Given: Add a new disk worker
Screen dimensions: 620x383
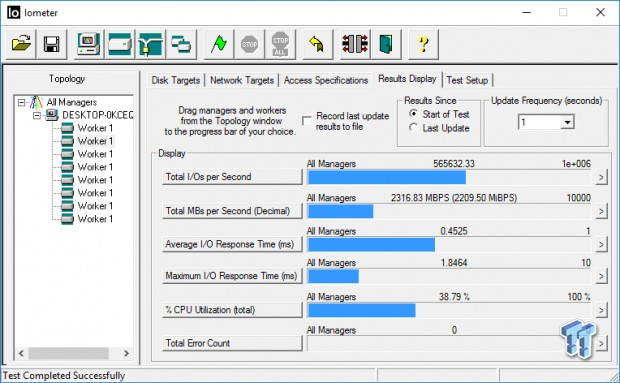Looking at the screenshot, I should (119, 44).
